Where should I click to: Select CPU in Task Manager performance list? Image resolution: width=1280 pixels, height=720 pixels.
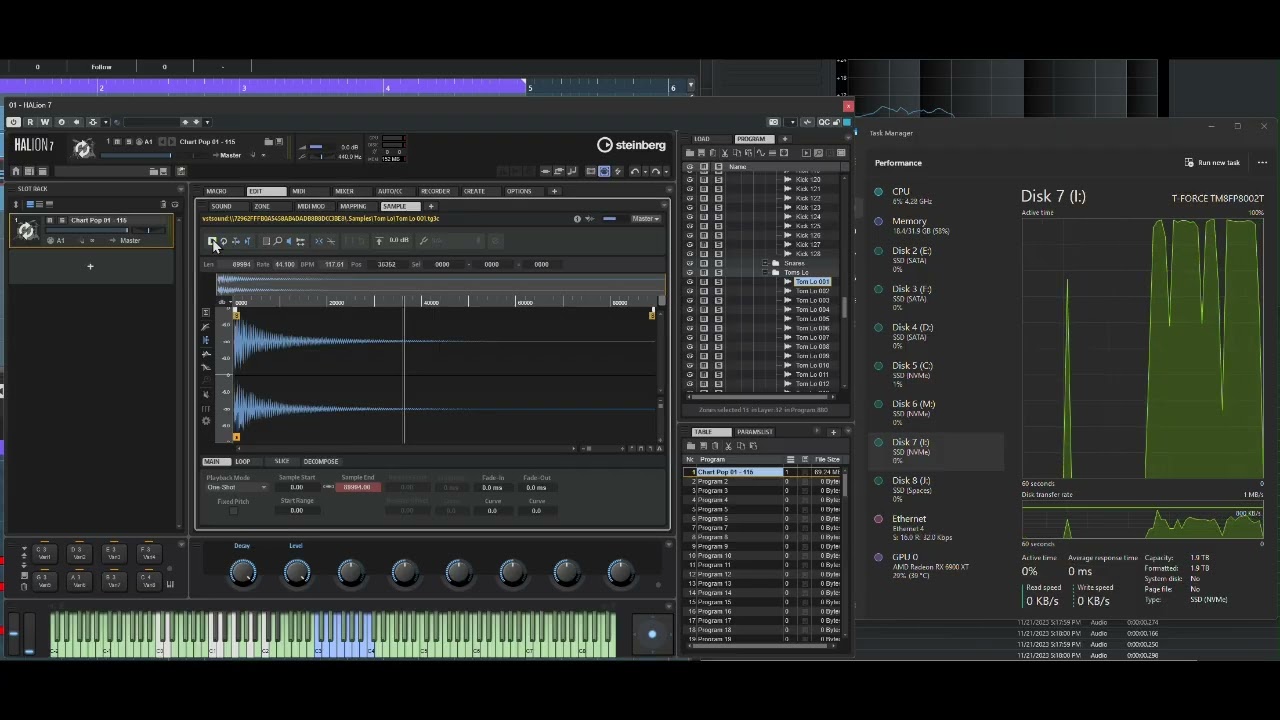tap(935, 196)
